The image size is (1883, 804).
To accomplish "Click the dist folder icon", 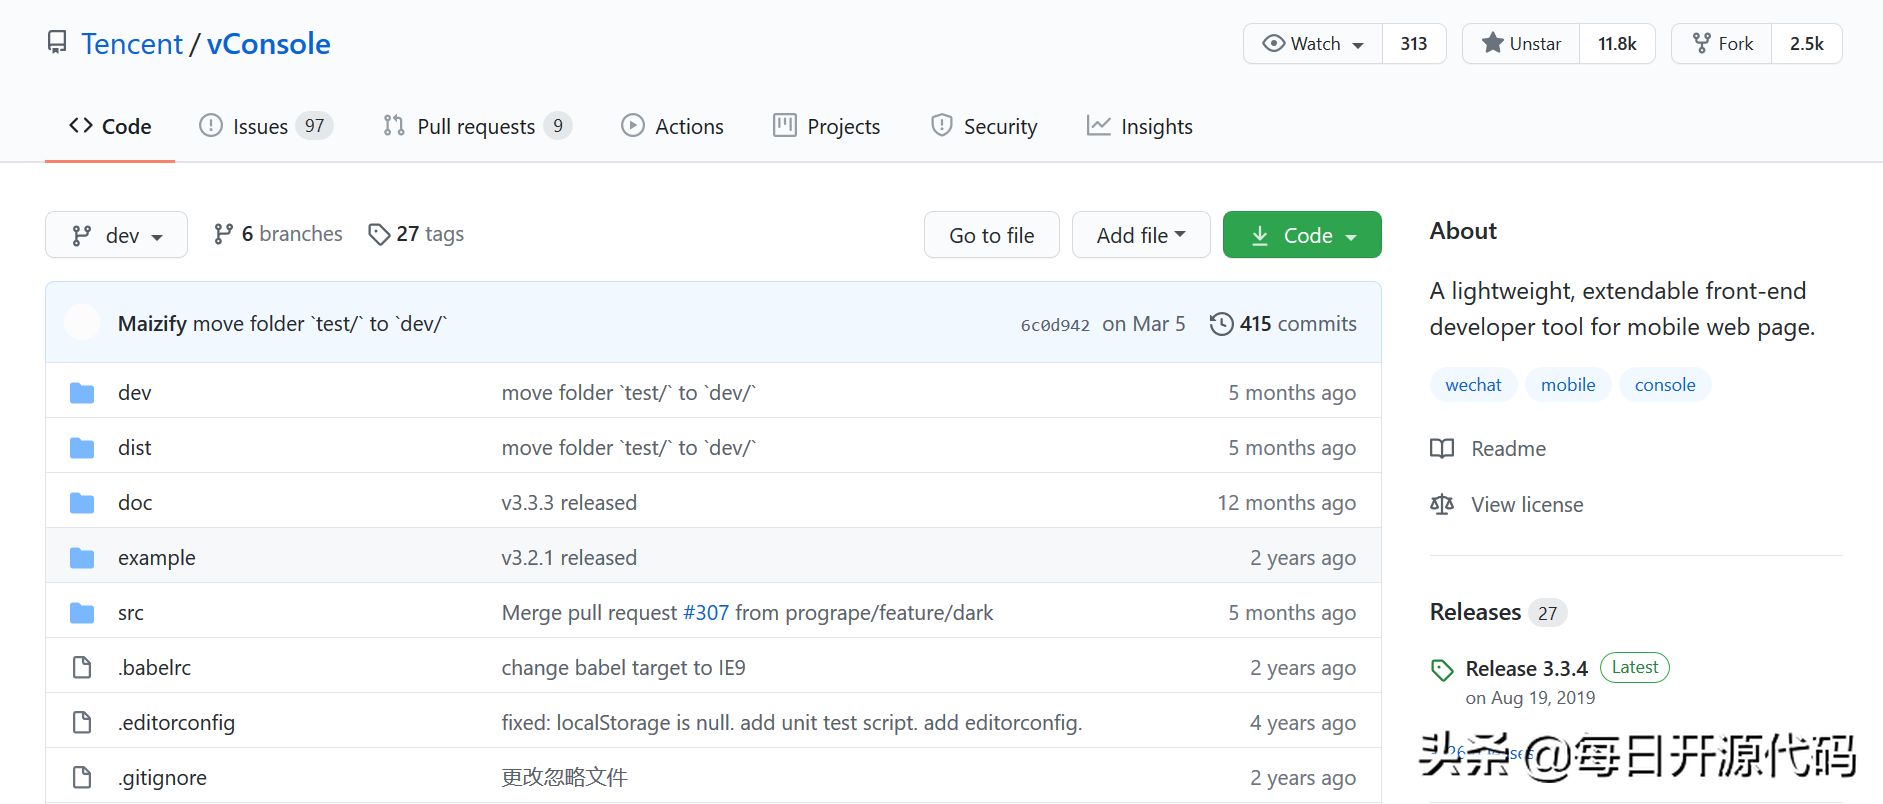I will click(82, 448).
